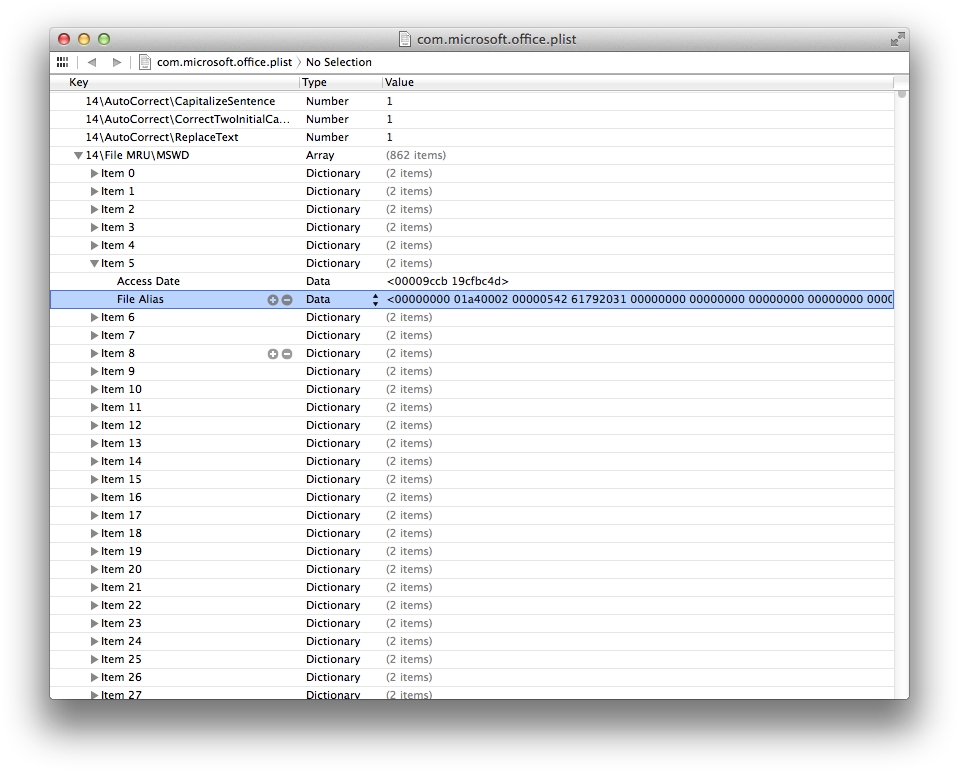Click No Selection in the path bar
This screenshot has width=958, height=770.
[x=338, y=62]
